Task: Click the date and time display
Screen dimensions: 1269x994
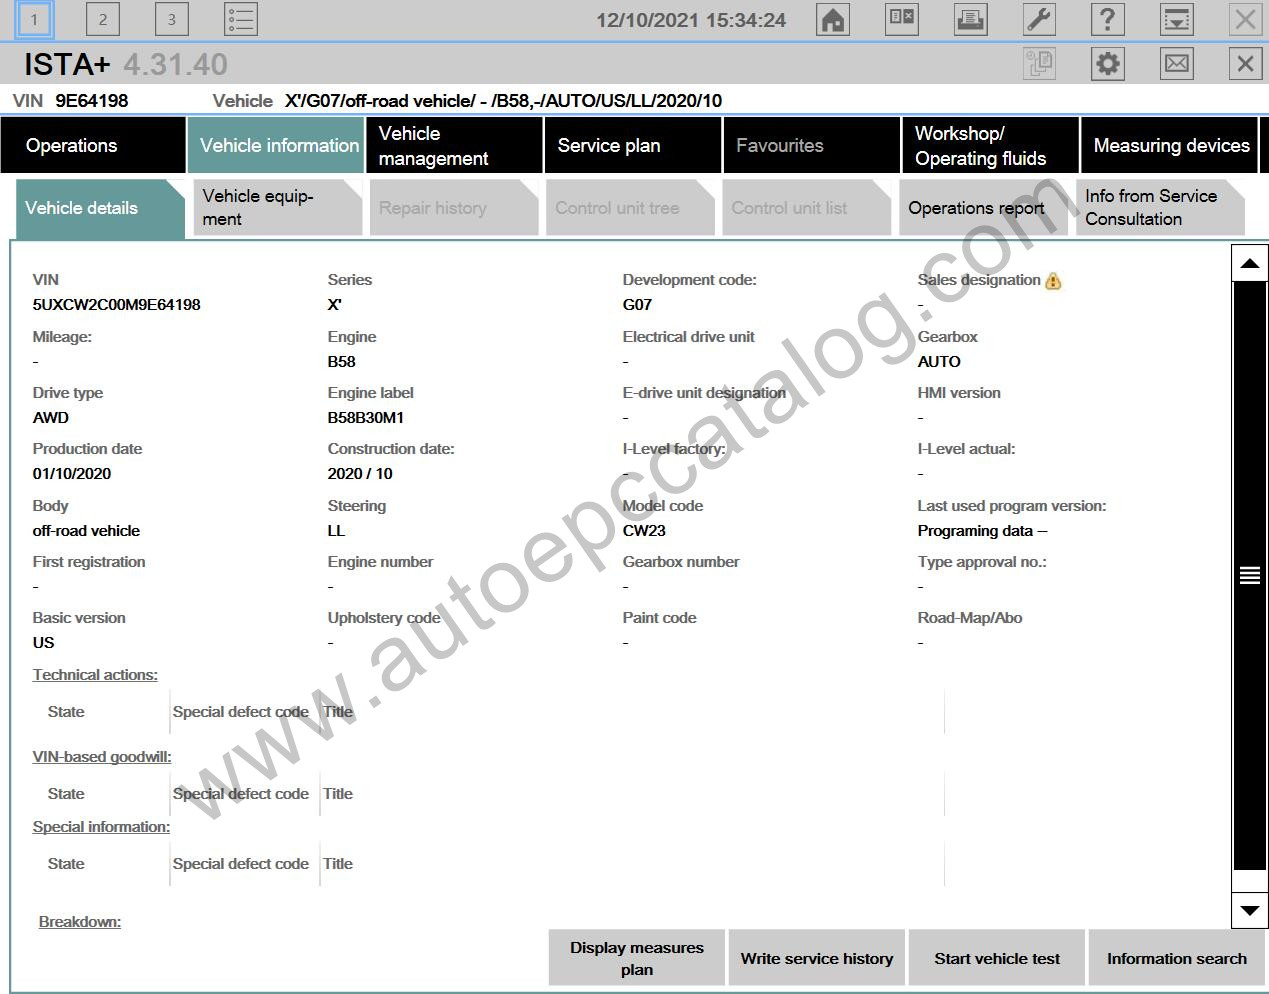Action: pos(691,20)
